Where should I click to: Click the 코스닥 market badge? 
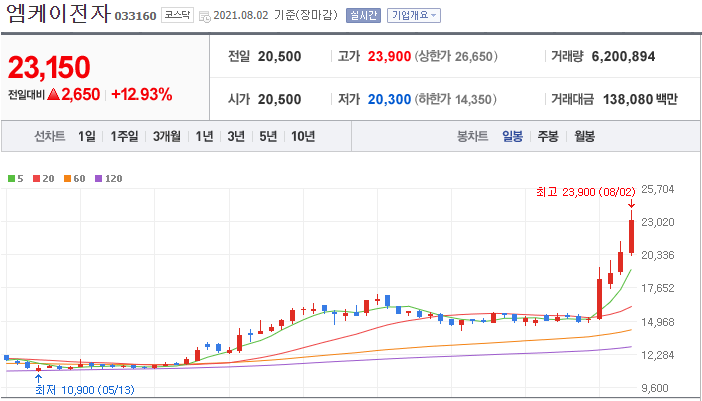177,15
